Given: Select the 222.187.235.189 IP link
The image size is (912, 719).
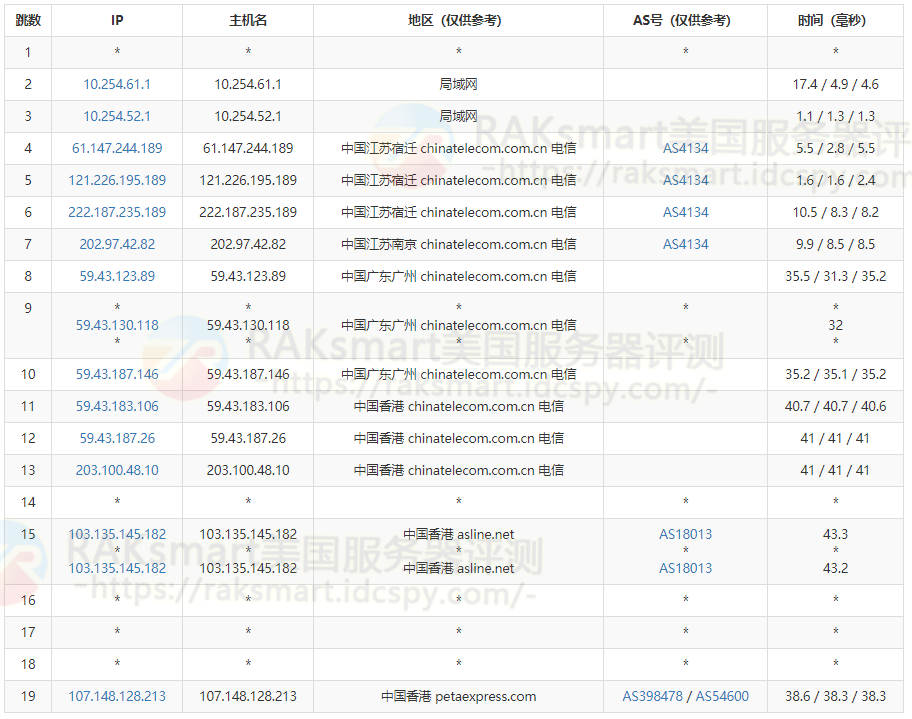Looking at the screenshot, I should [117, 213].
